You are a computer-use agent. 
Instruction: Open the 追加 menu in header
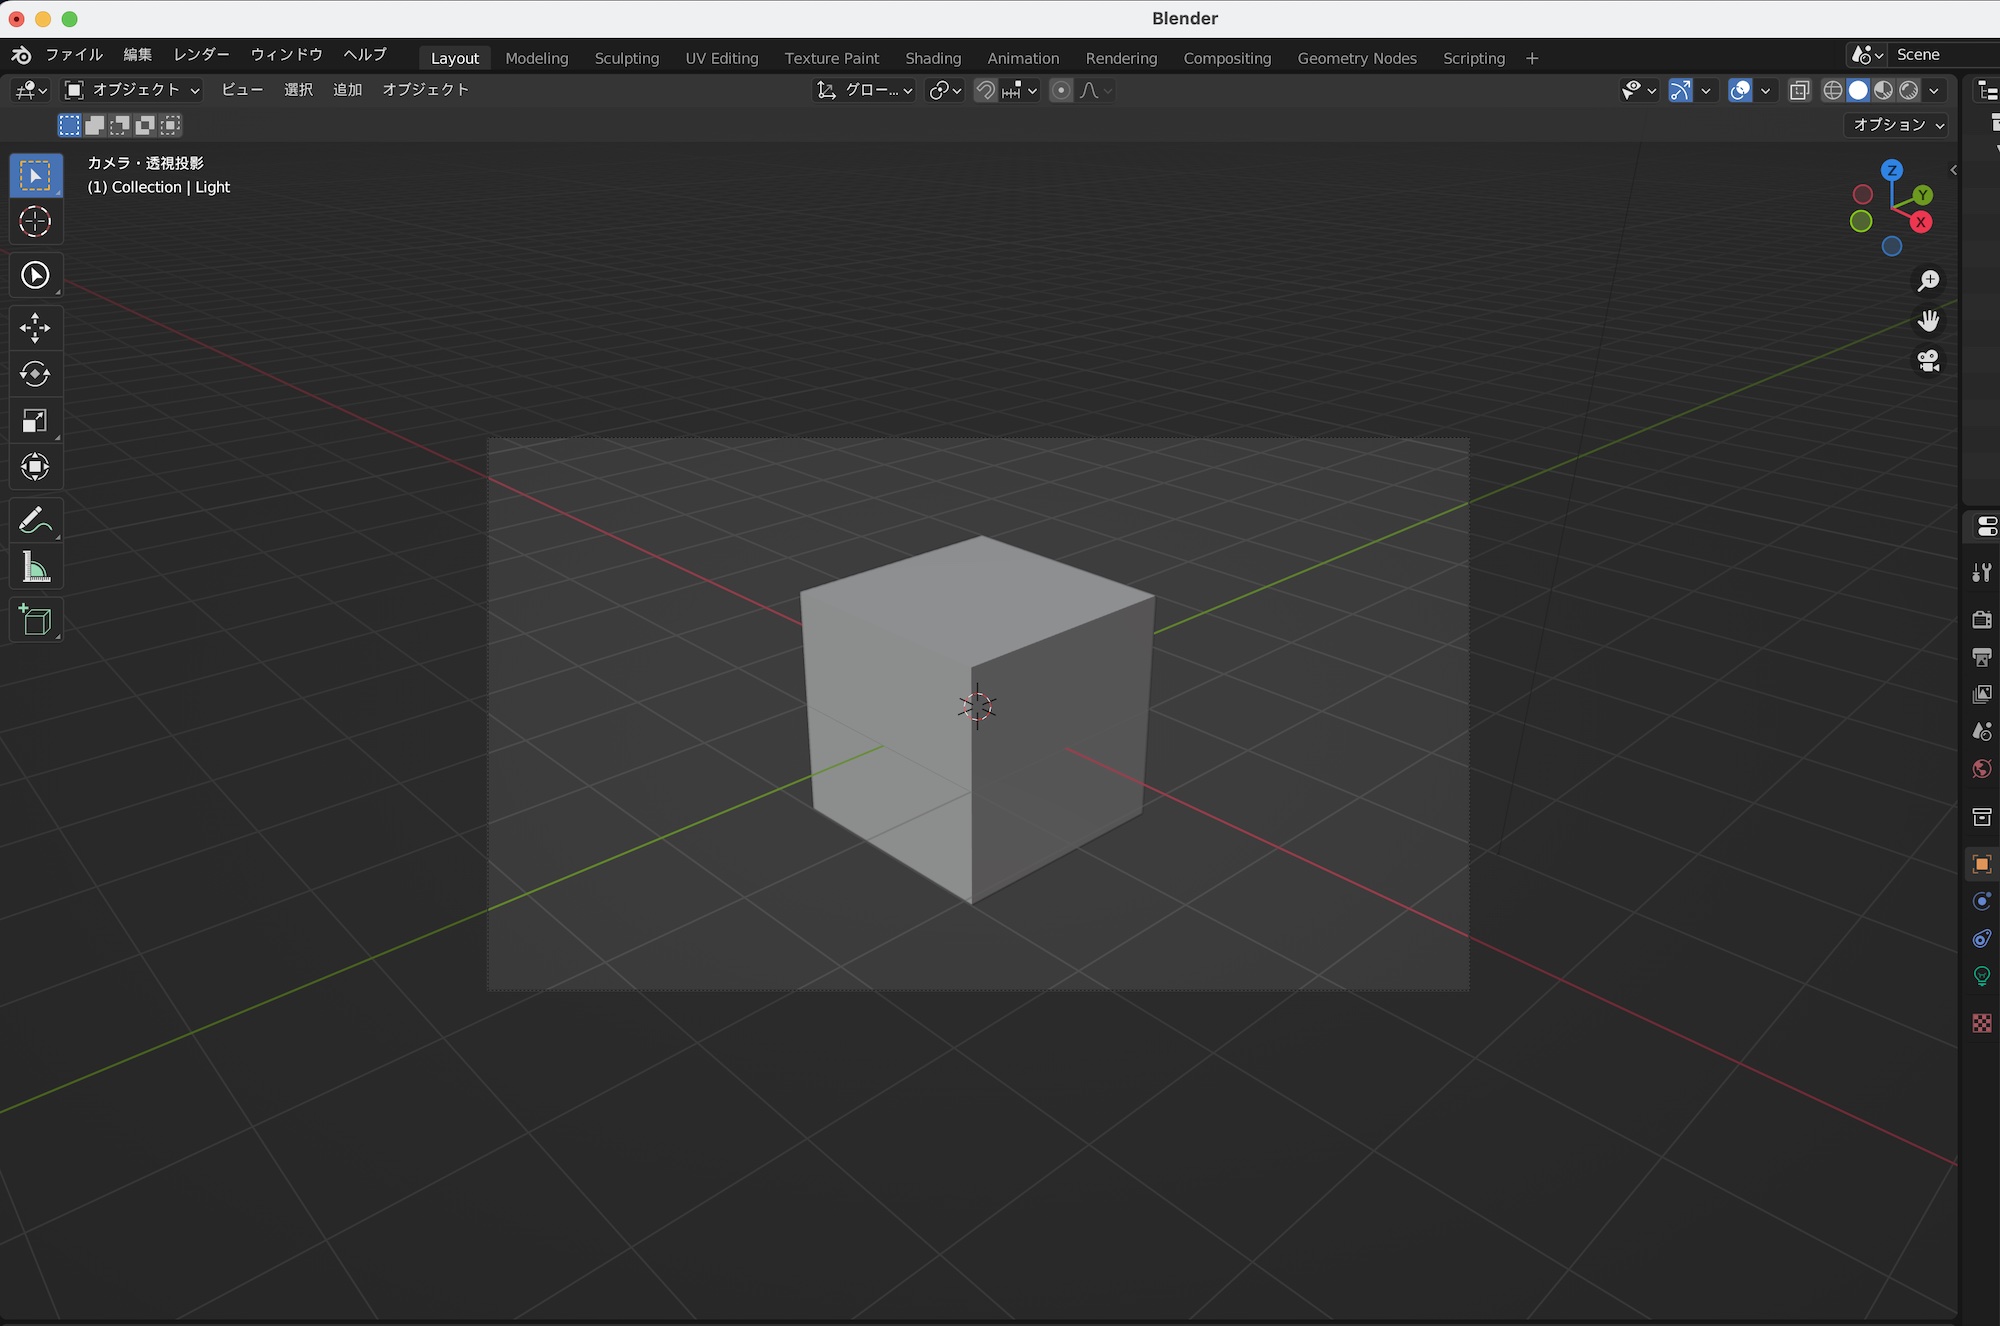[347, 90]
